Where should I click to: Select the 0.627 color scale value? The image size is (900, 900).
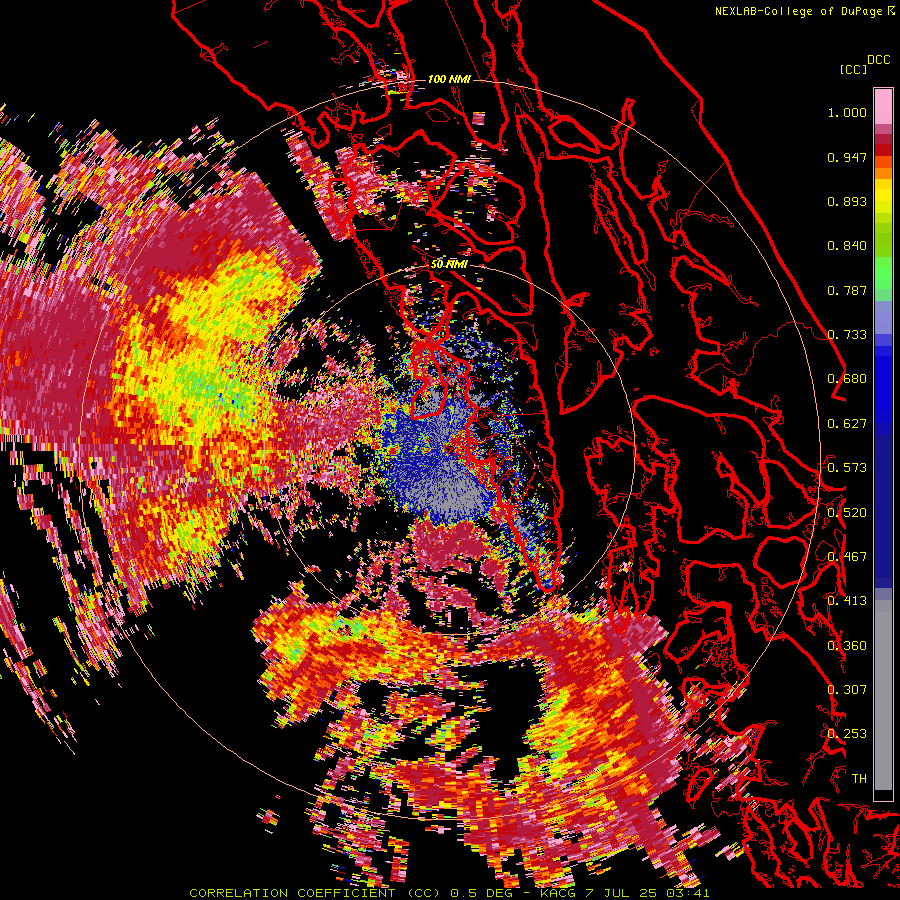point(847,424)
